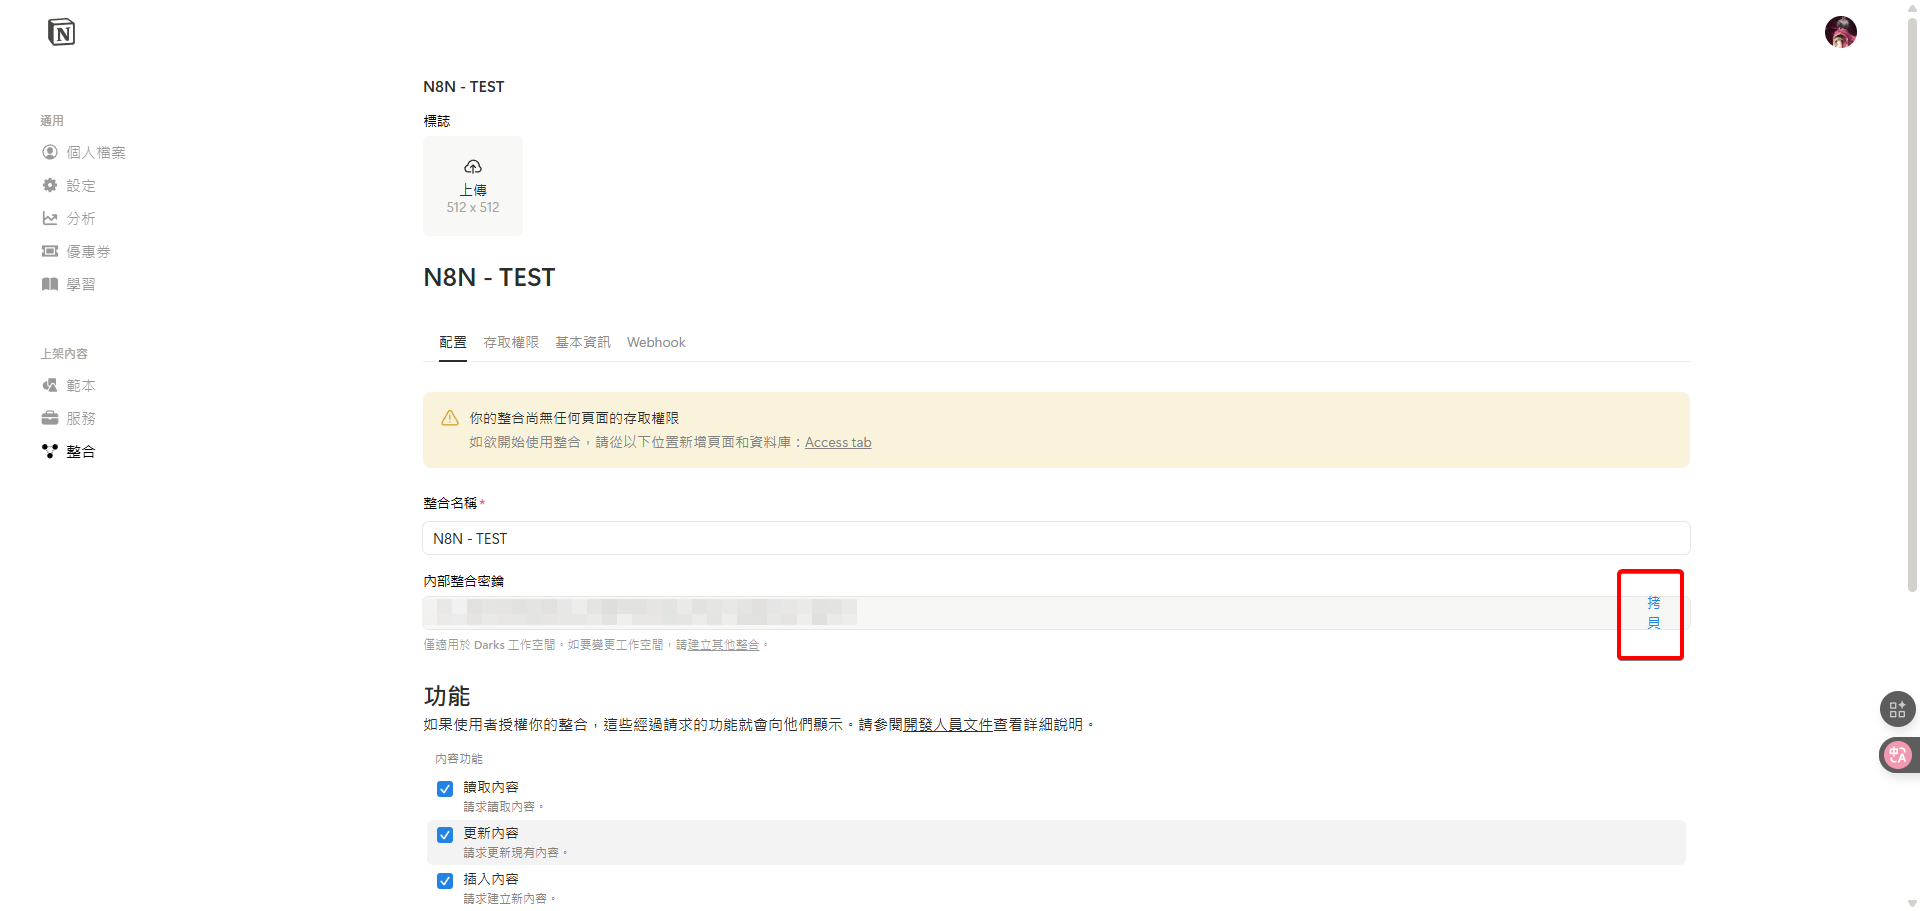Switch to the 存取權限 tab
Image resolution: width=1920 pixels, height=911 pixels.
(510, 342)
